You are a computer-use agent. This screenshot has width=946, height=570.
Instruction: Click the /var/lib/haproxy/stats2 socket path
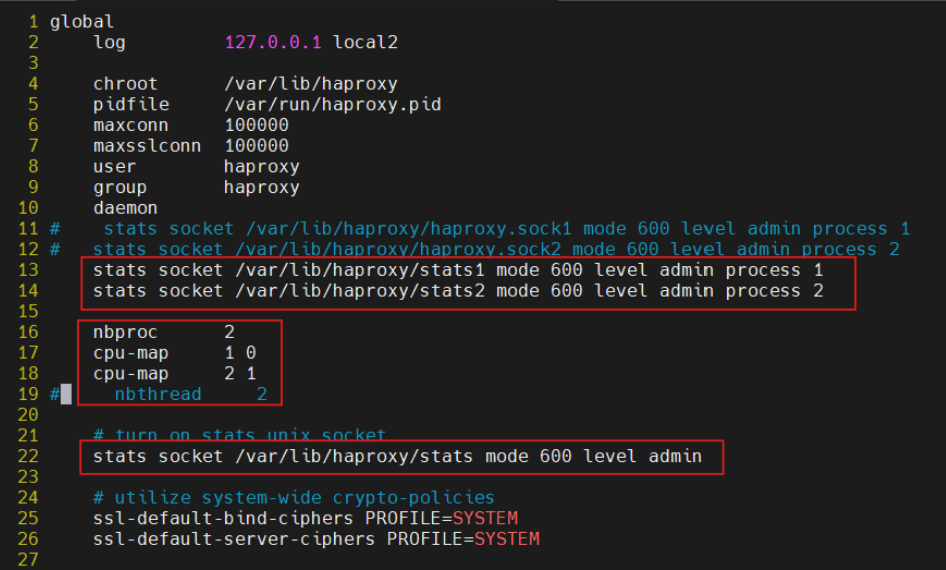point(360,291)
